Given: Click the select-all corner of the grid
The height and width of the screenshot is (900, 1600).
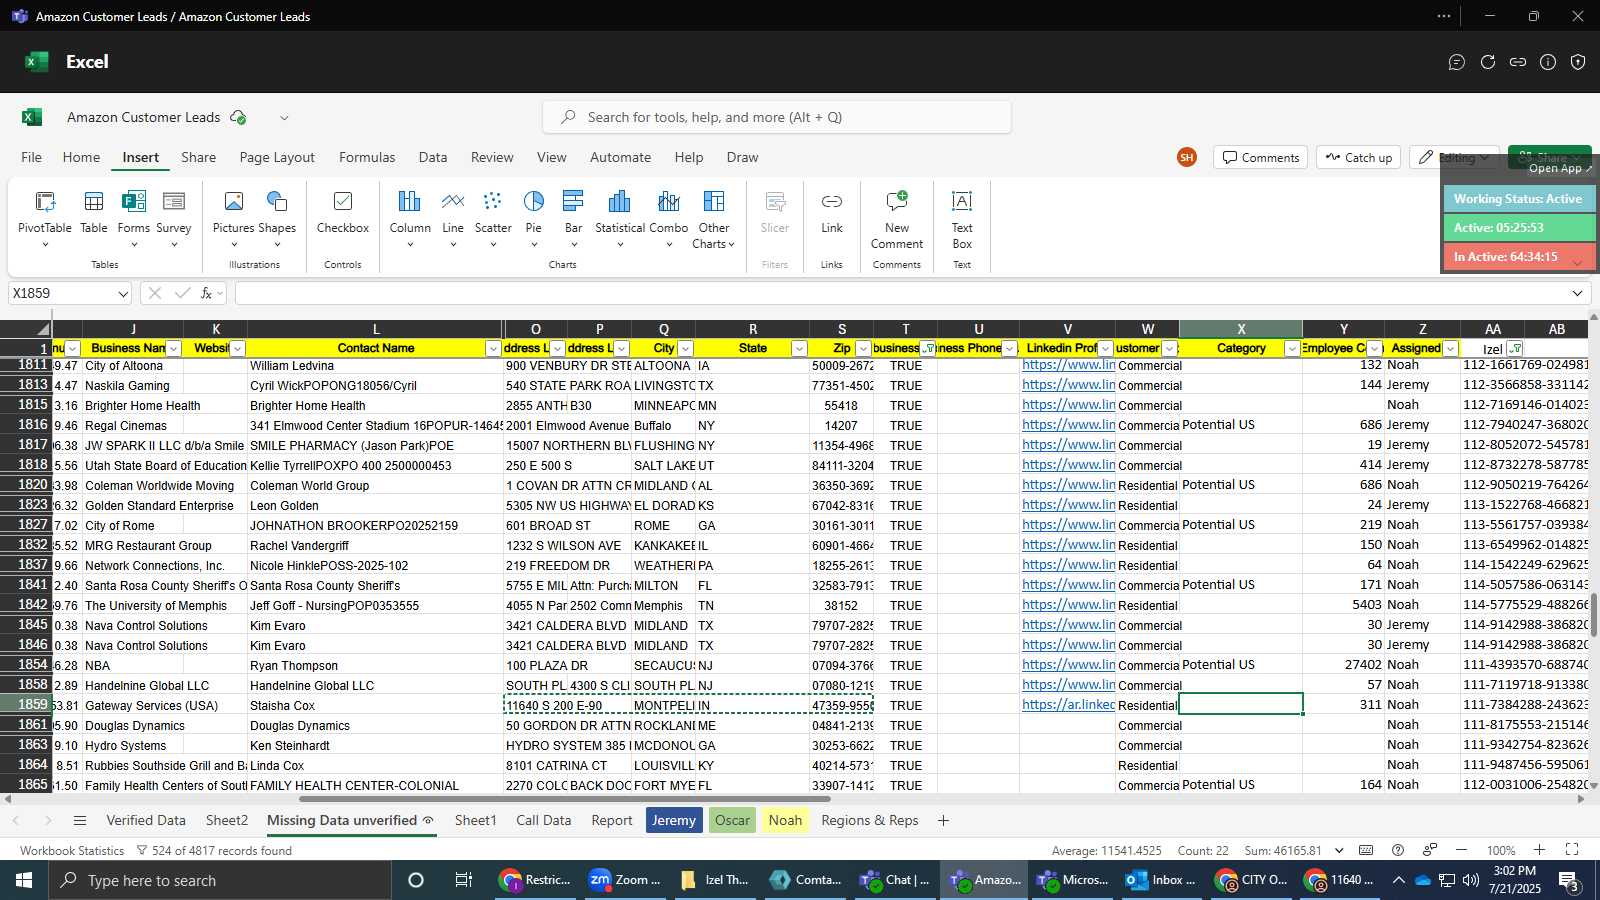Looking at the screenshot, I should 26,329.
